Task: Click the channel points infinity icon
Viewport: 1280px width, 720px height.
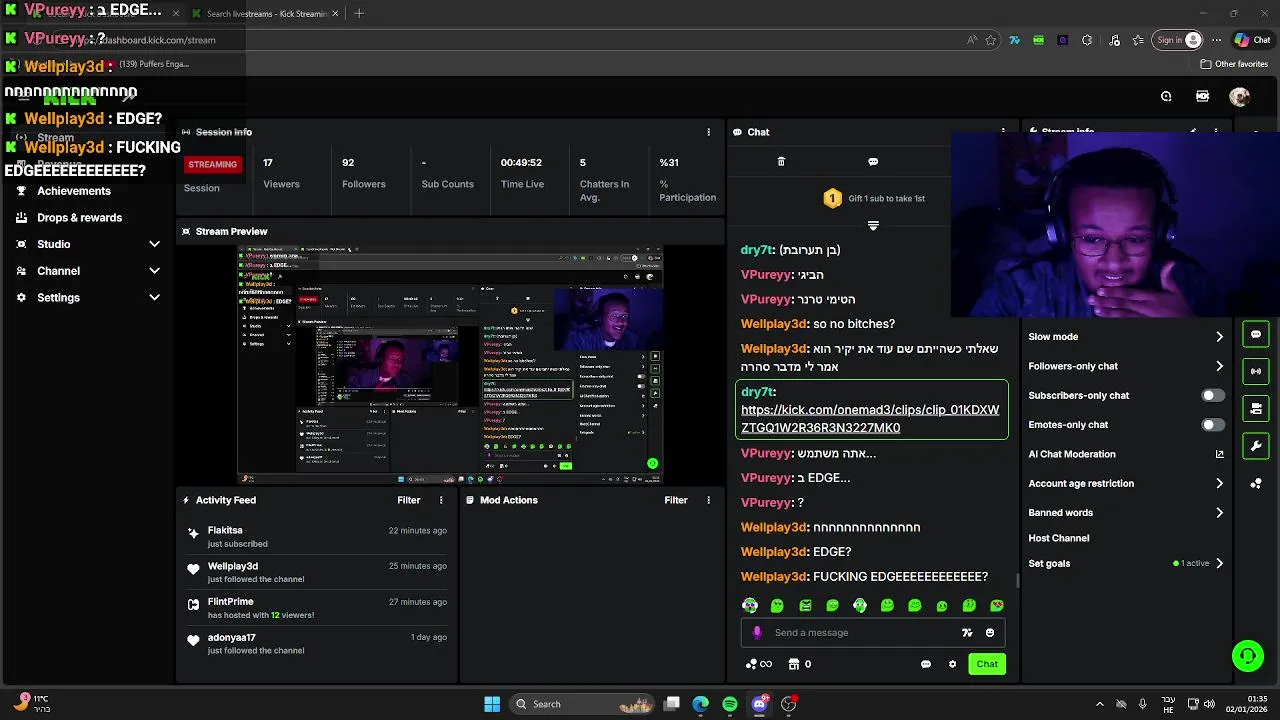Action: pos(759,664)
